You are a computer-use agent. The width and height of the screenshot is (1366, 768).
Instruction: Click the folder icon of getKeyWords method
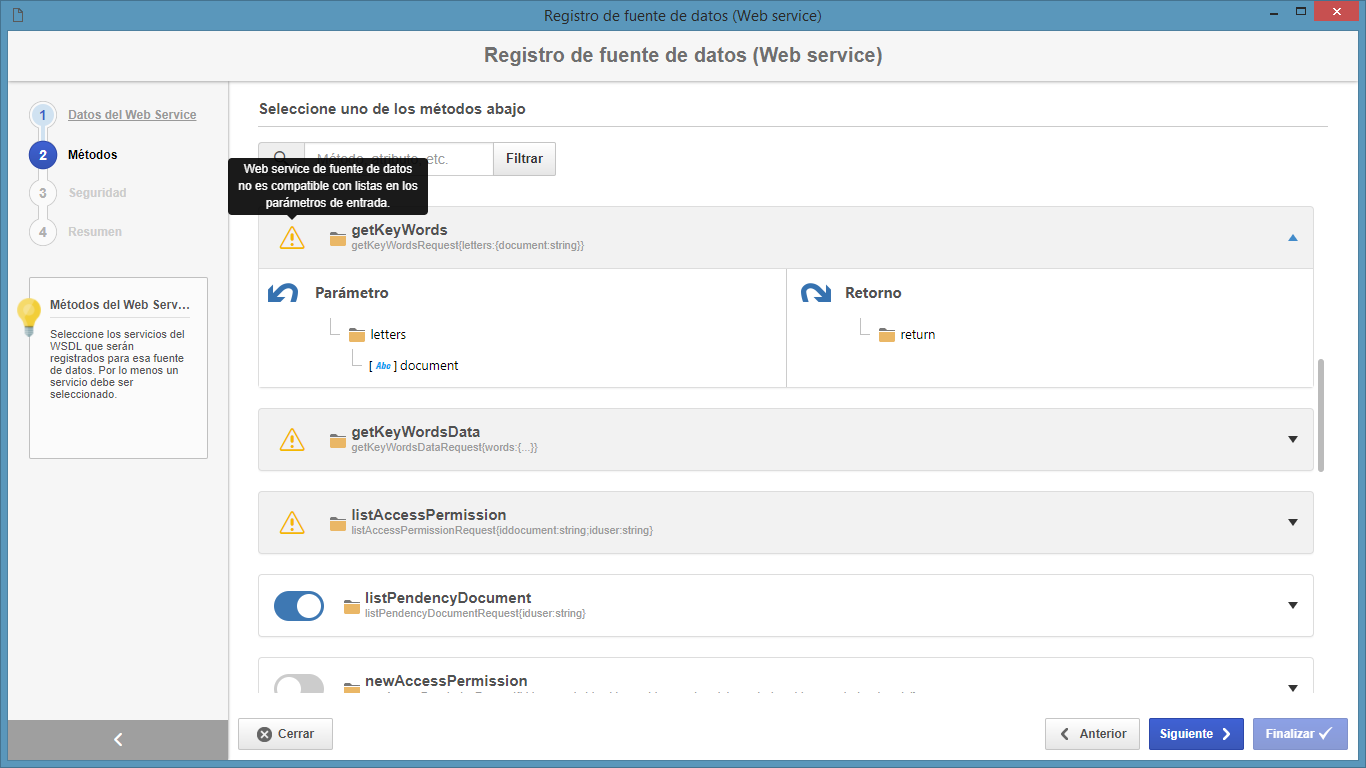point(338,237)
